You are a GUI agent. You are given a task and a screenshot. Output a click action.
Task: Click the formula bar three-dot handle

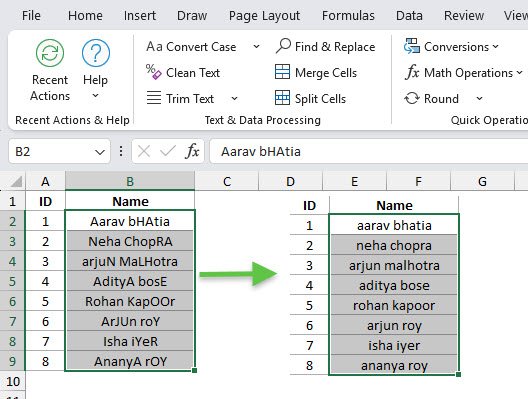[121, 151]
